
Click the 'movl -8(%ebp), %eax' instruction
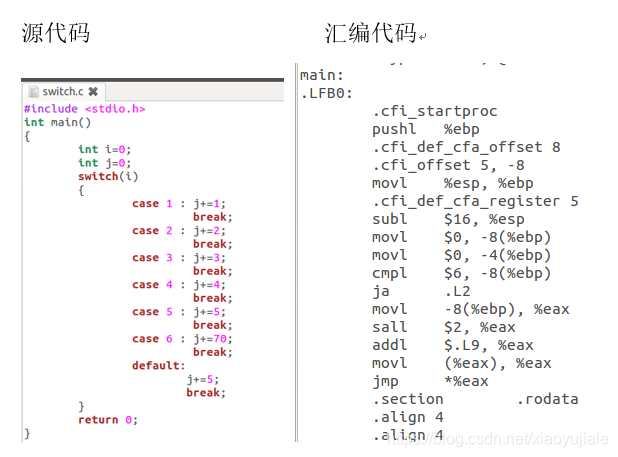coord(471,309)
